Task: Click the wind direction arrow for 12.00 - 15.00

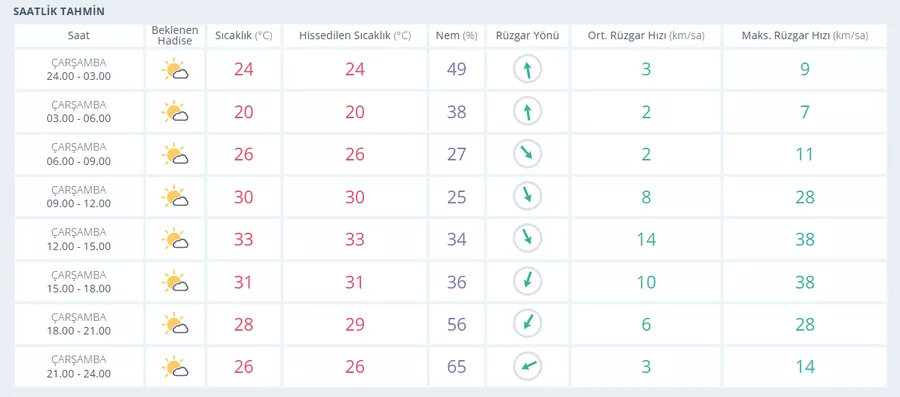Action: pyautogui.click(x=527, y=239)
